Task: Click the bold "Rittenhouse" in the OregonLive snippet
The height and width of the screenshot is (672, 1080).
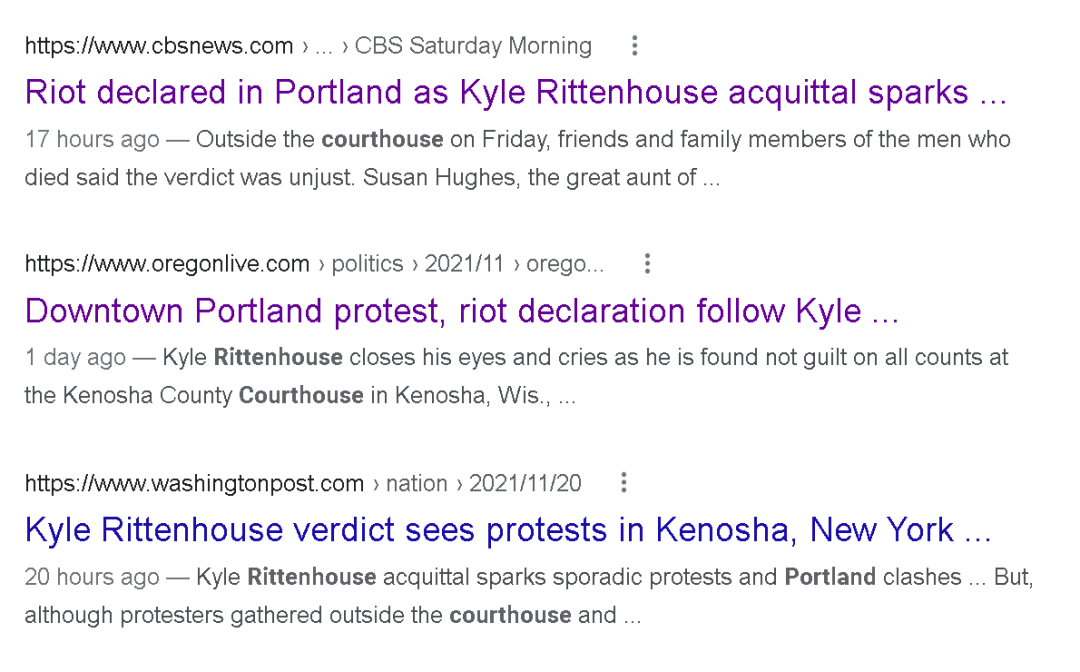Action: click(x=278, y=358)
